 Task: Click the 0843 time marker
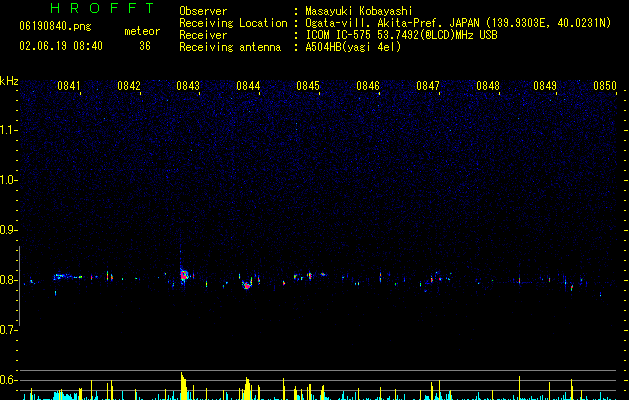(188, 86)
